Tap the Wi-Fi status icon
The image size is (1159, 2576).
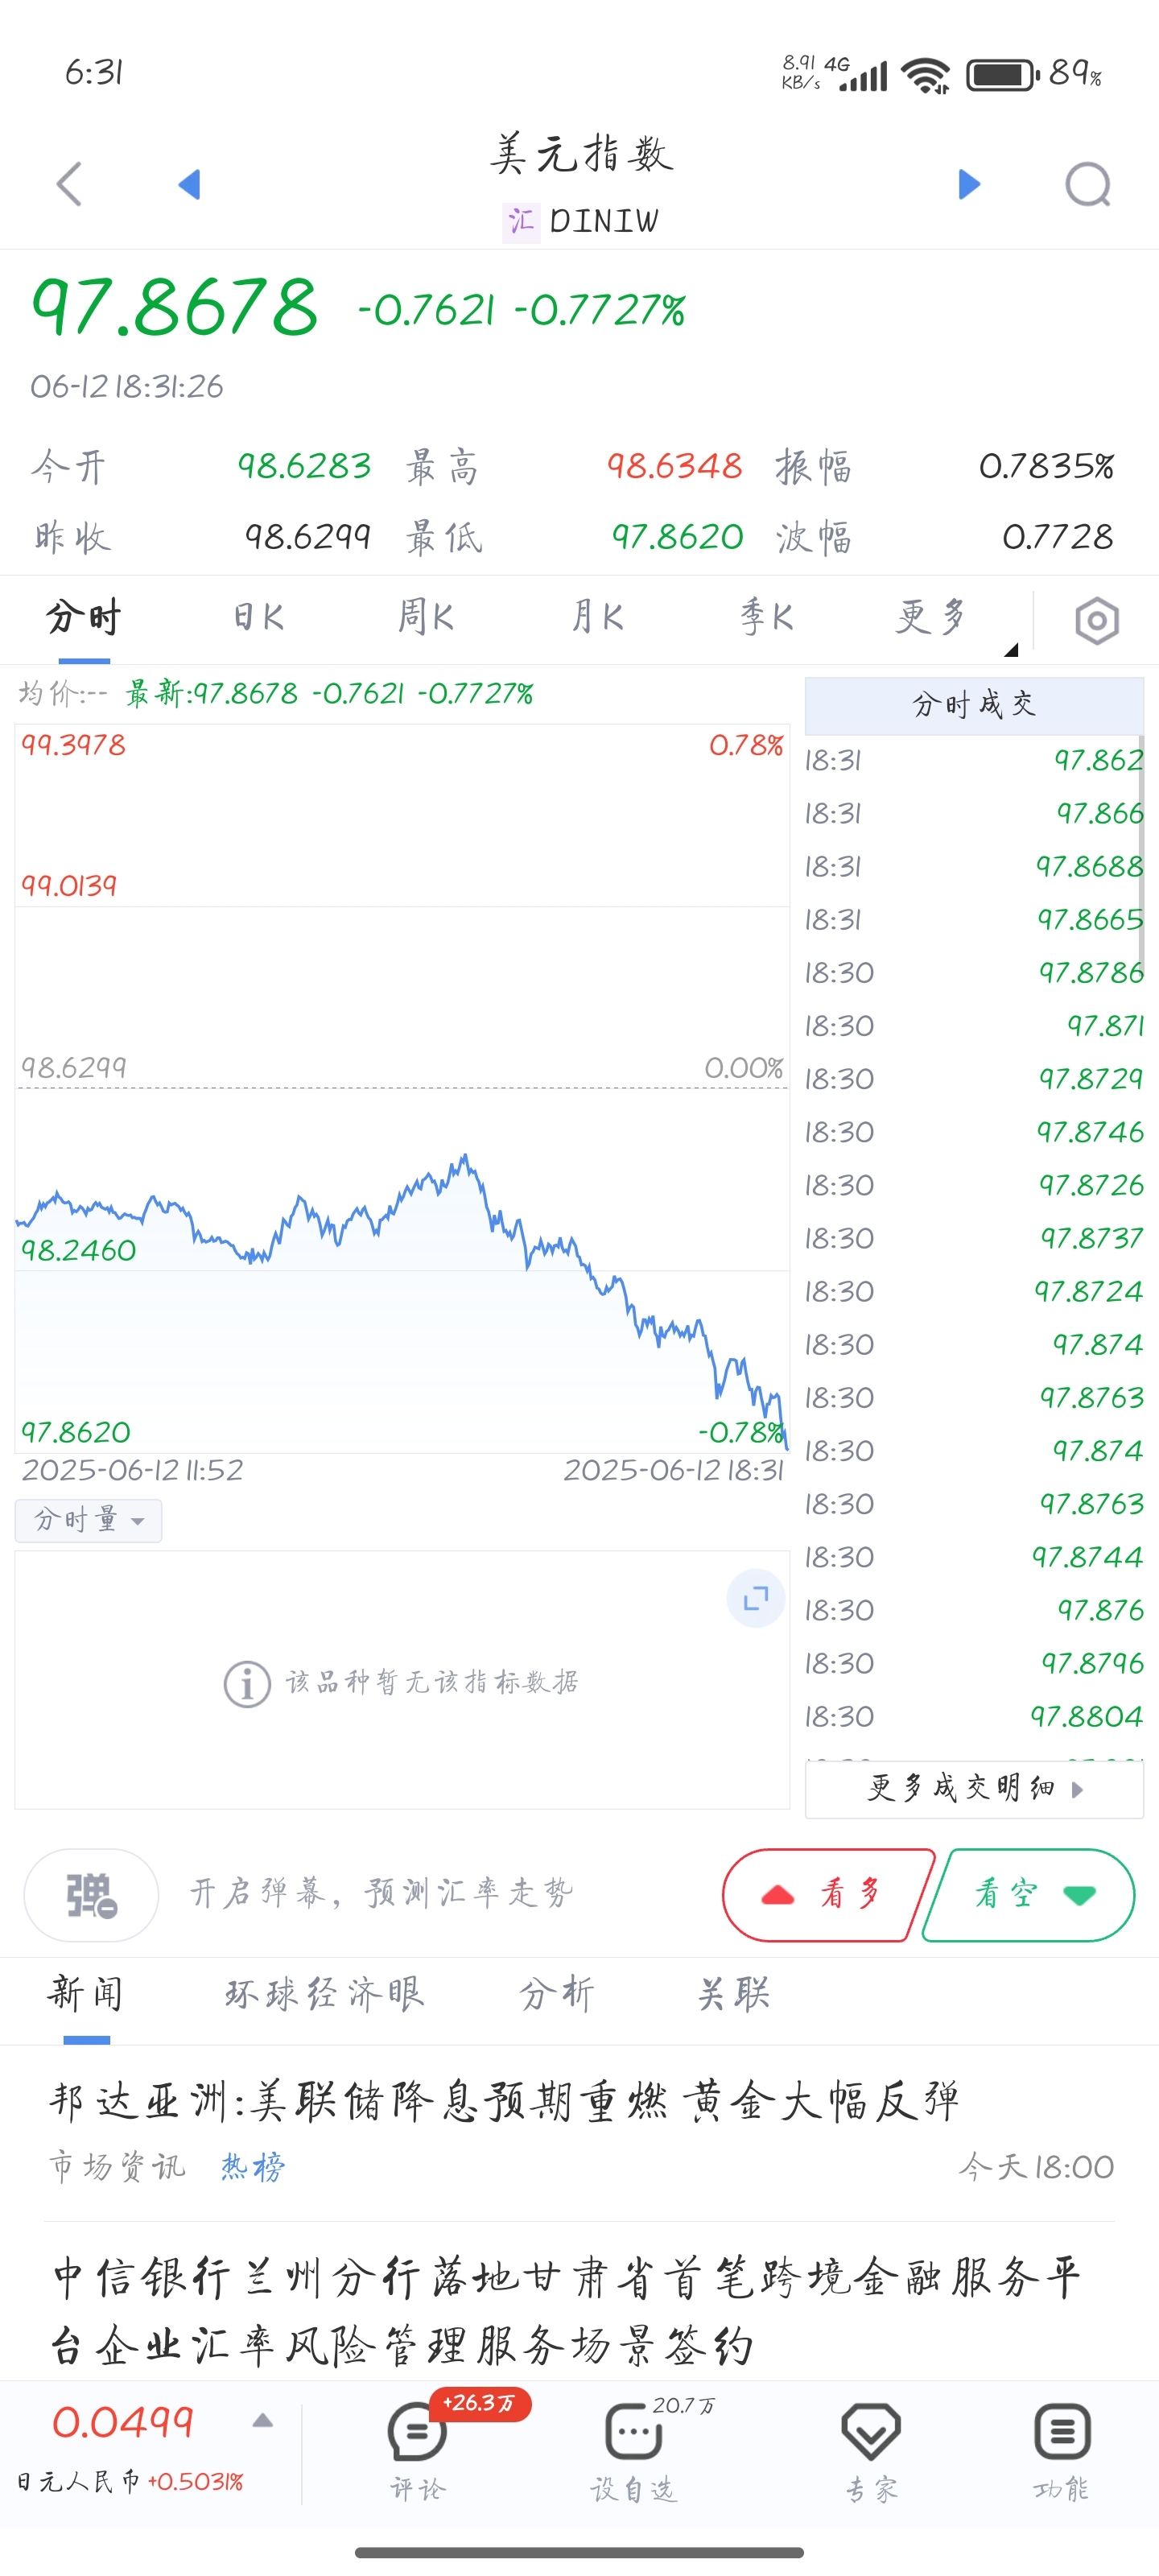(926, 75)
